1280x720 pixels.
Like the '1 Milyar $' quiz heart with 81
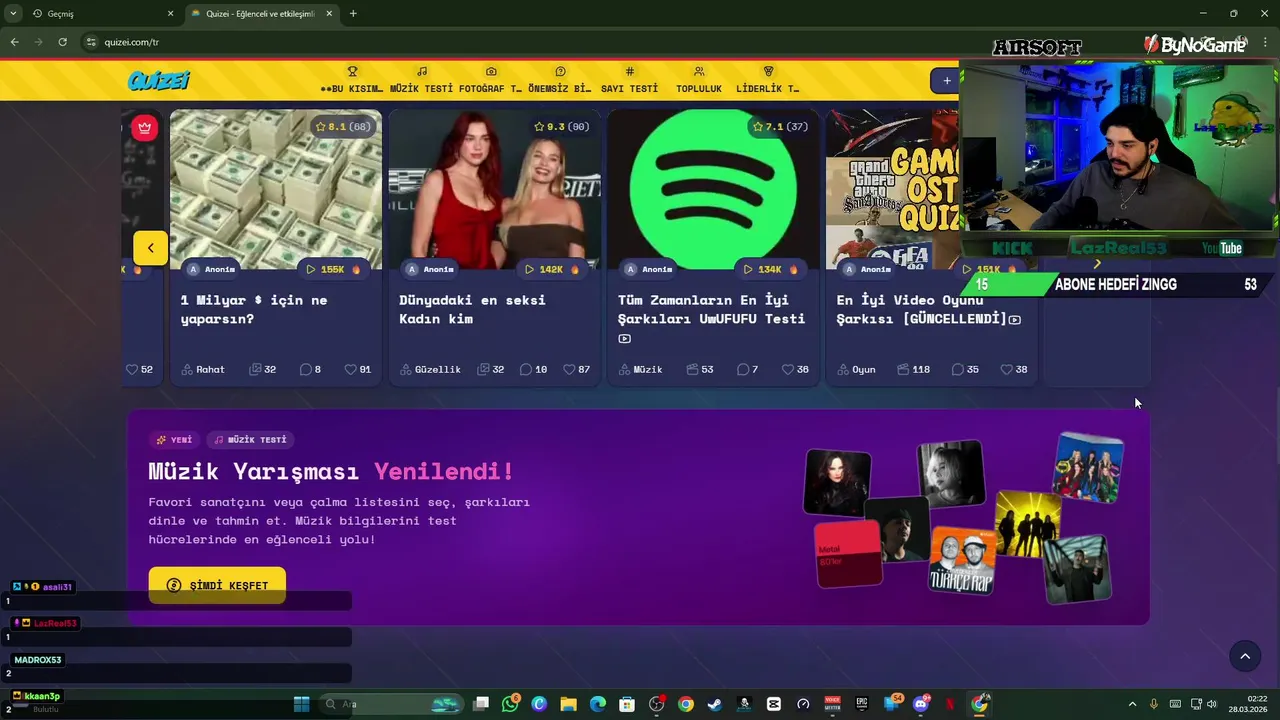[357, 369]
